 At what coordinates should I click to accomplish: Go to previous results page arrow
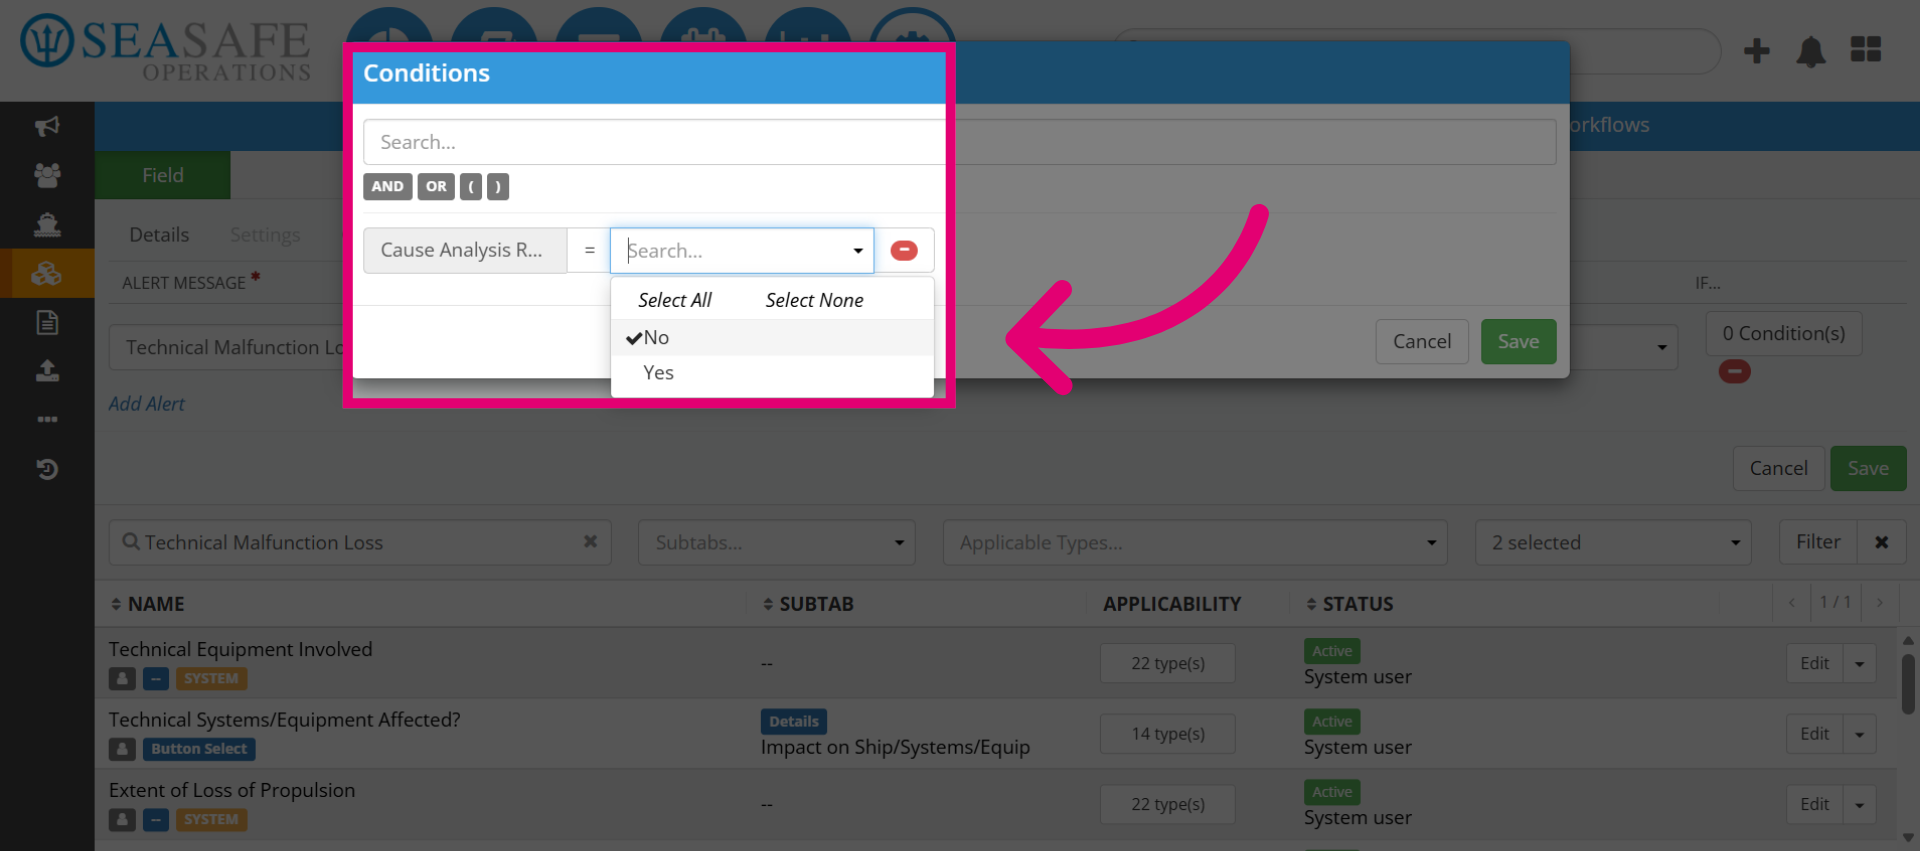(x=1792, y=602)
